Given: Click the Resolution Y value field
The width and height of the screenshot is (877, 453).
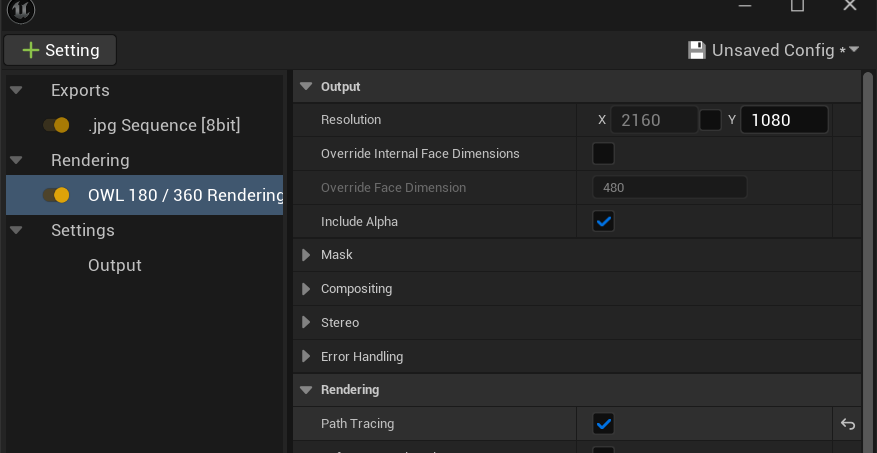Looking at the screenshot, I should coord(783,120).
